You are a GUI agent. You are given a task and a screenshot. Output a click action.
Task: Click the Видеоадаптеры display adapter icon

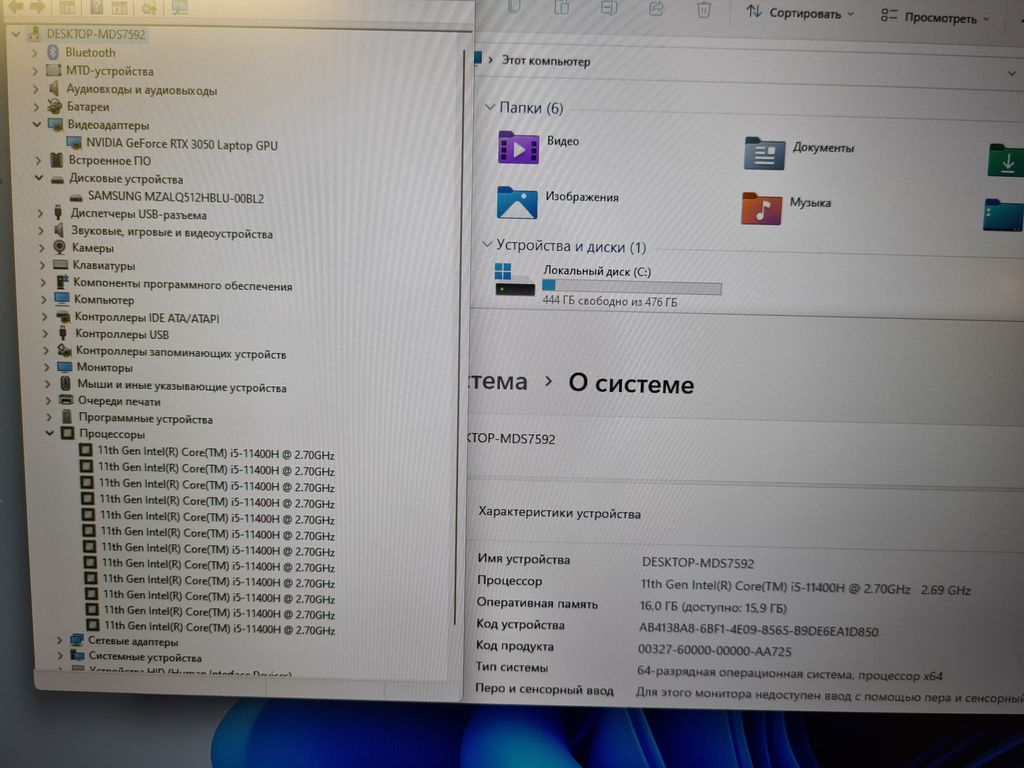tap(56, 124)
